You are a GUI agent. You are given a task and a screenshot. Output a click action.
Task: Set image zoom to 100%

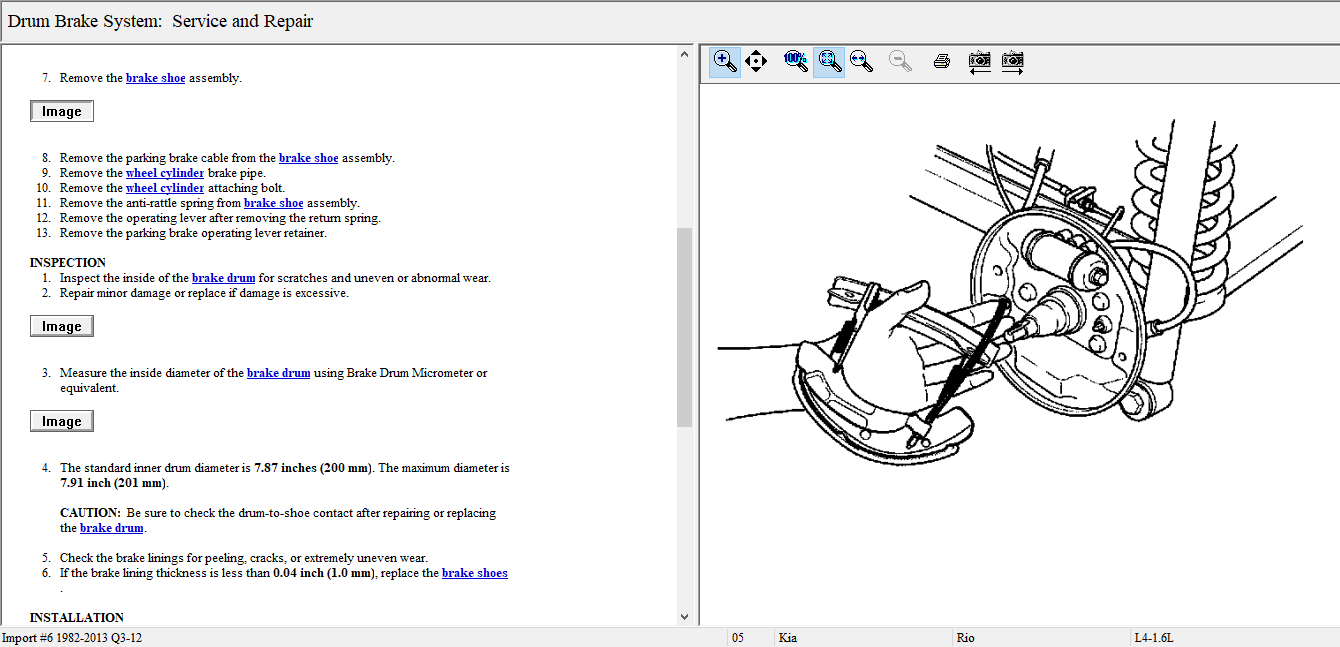795,61
